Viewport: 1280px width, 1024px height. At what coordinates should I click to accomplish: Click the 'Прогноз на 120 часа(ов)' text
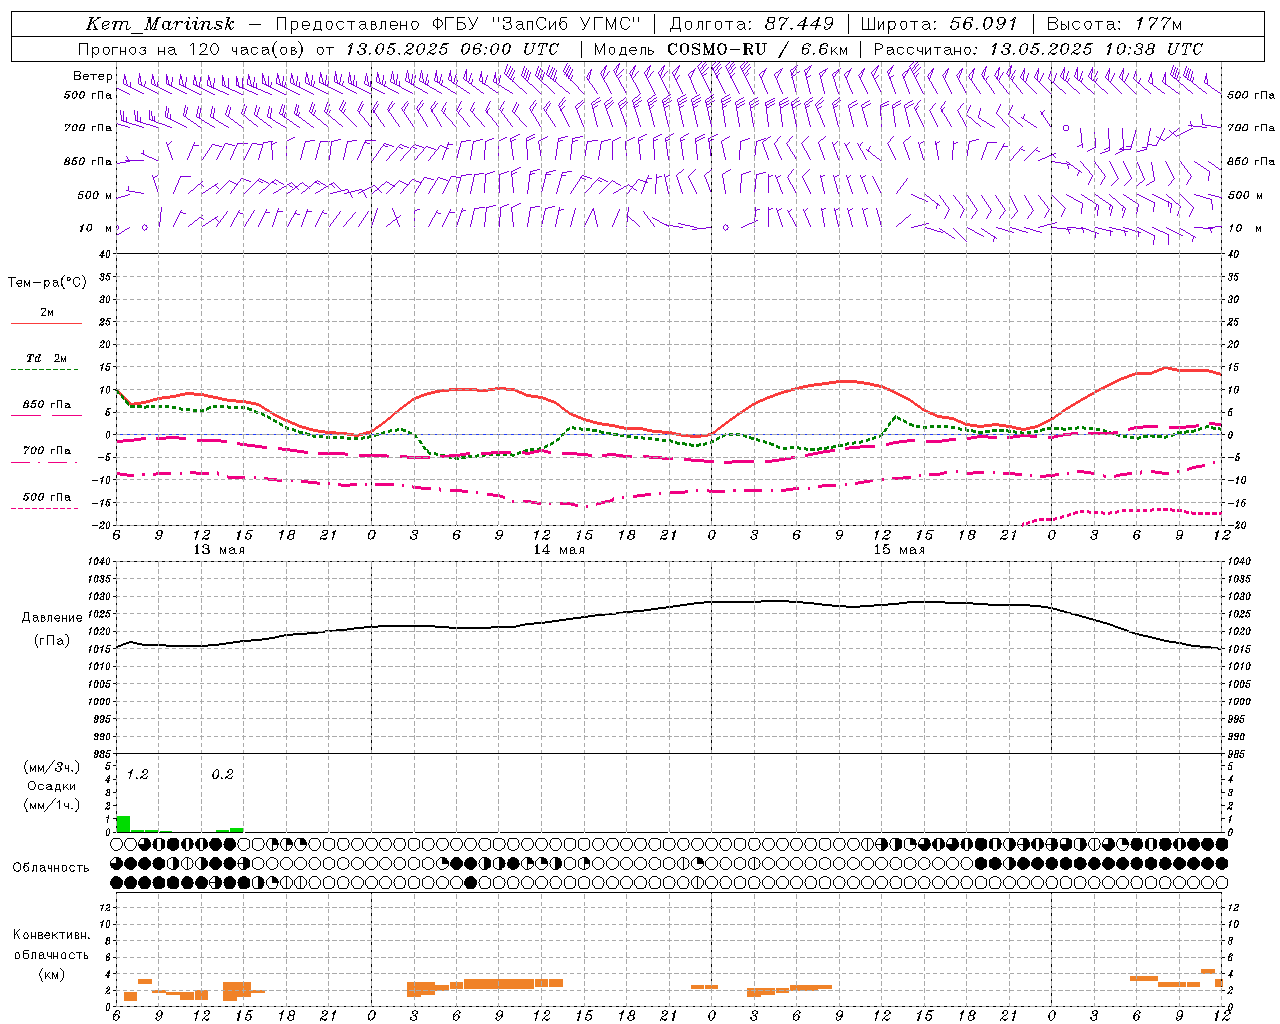(x=193, y=49)
